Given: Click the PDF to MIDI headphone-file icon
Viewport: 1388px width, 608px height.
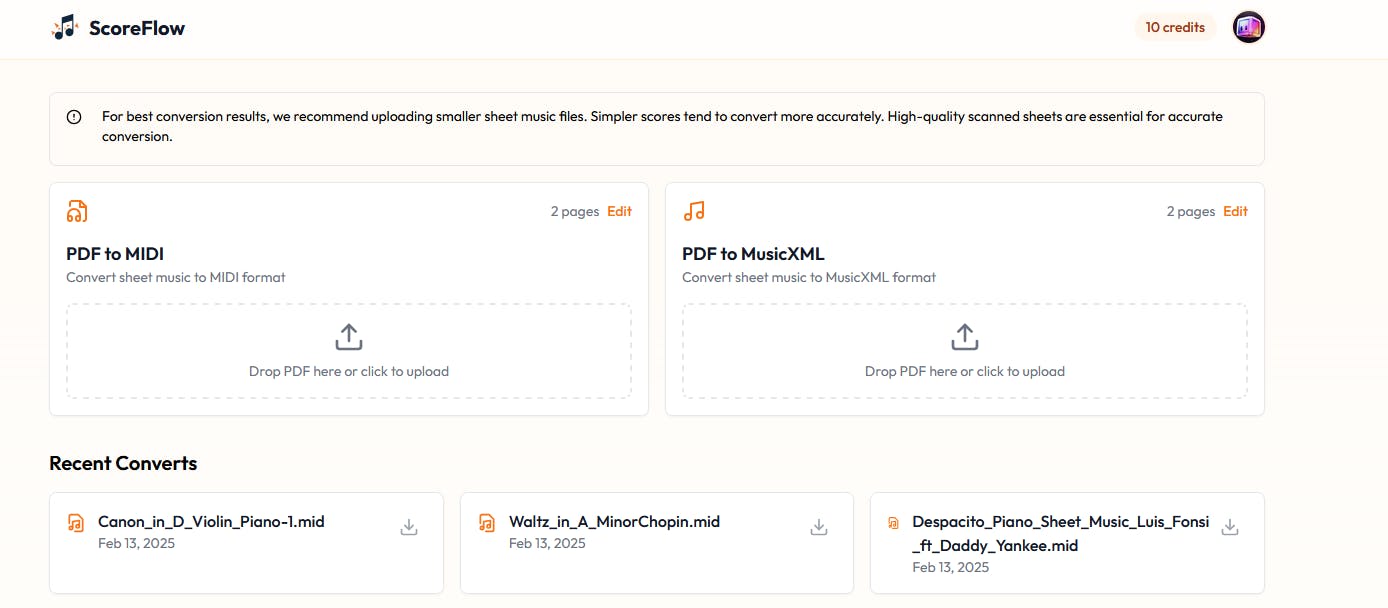Looking at the screenshot, I should (77, 211).
